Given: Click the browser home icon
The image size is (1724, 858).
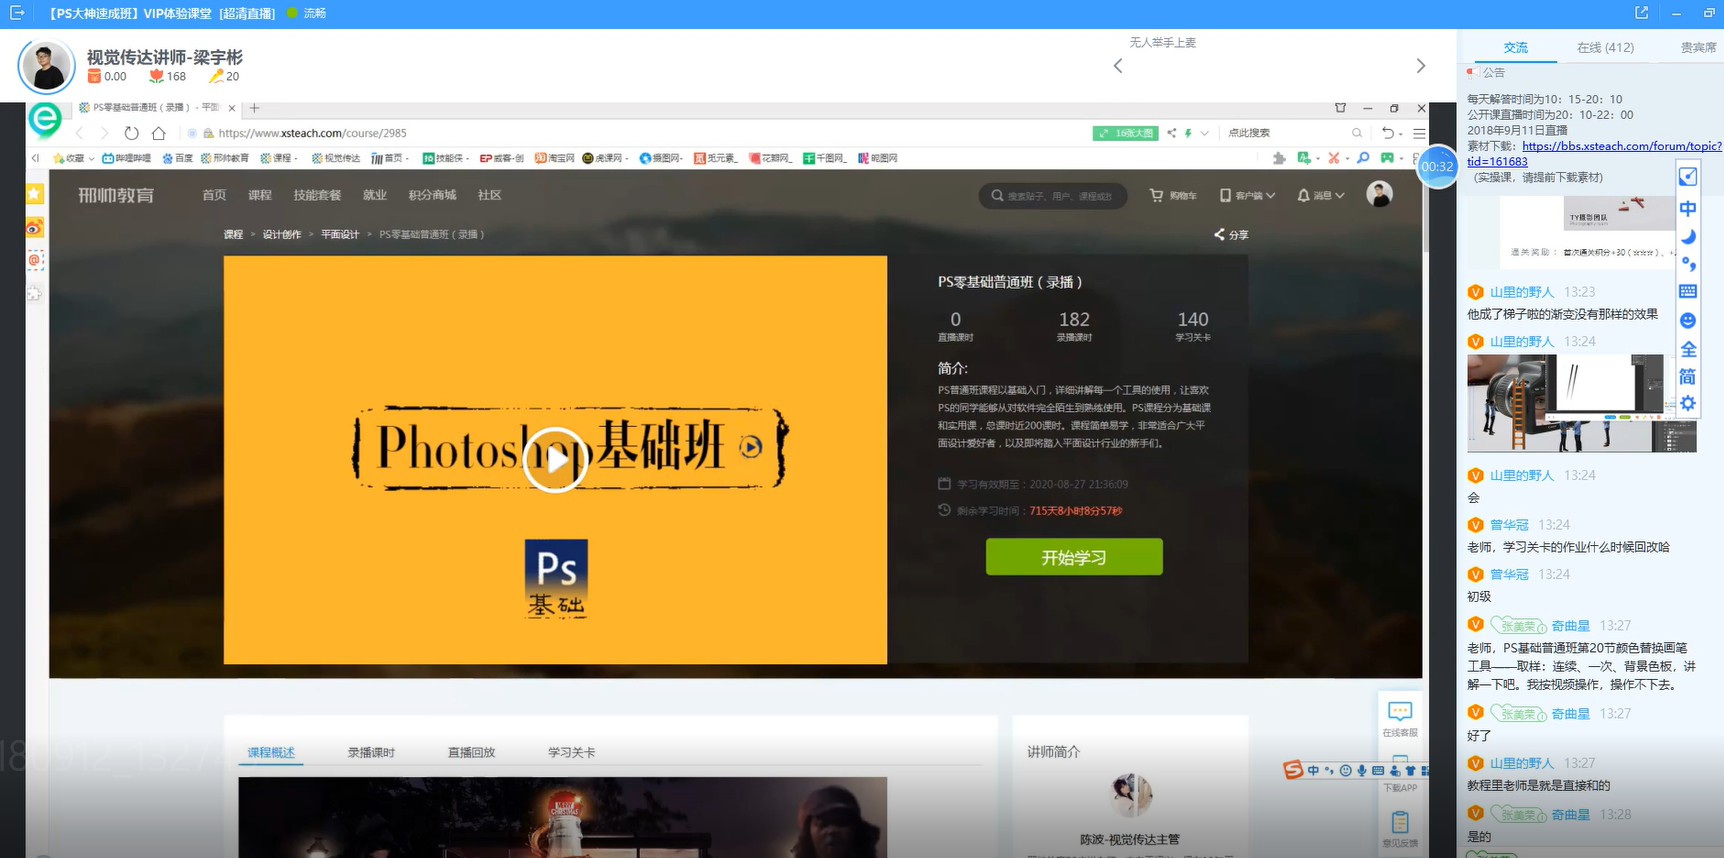Looking at the screenshot, I should pos(158,133).
